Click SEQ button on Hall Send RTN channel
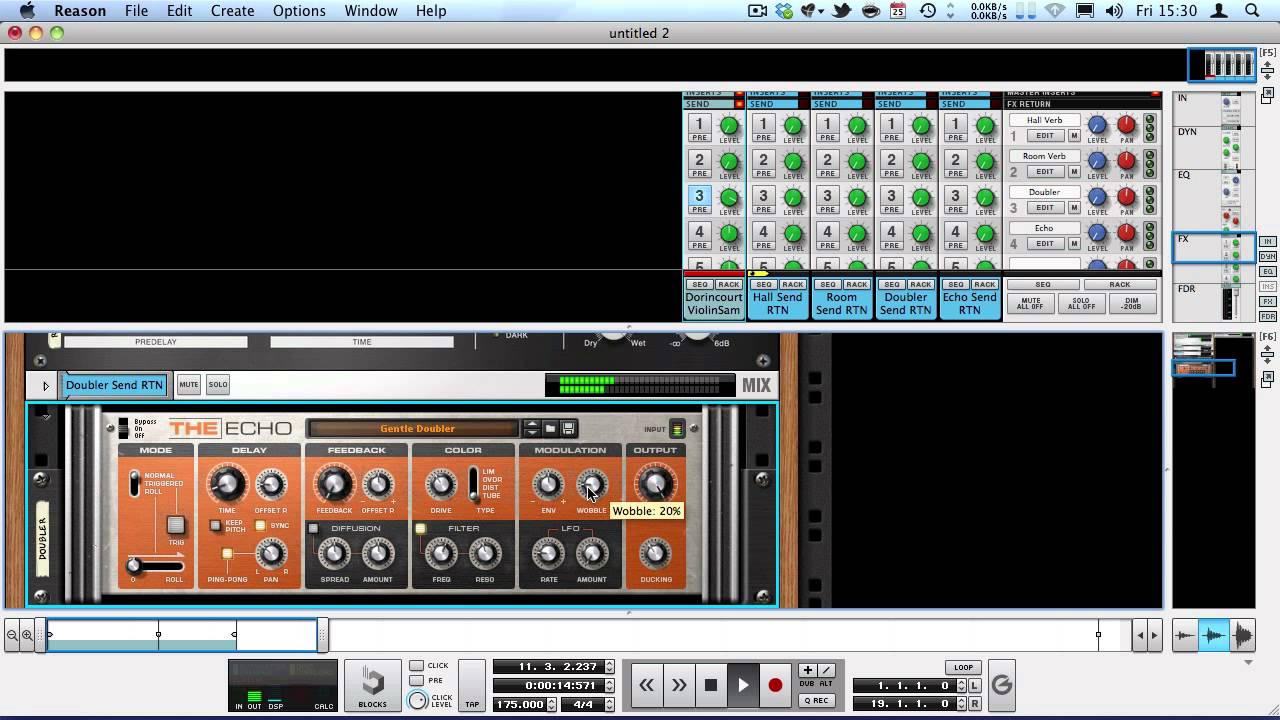 pyautogui.click(x=764, y=285)
